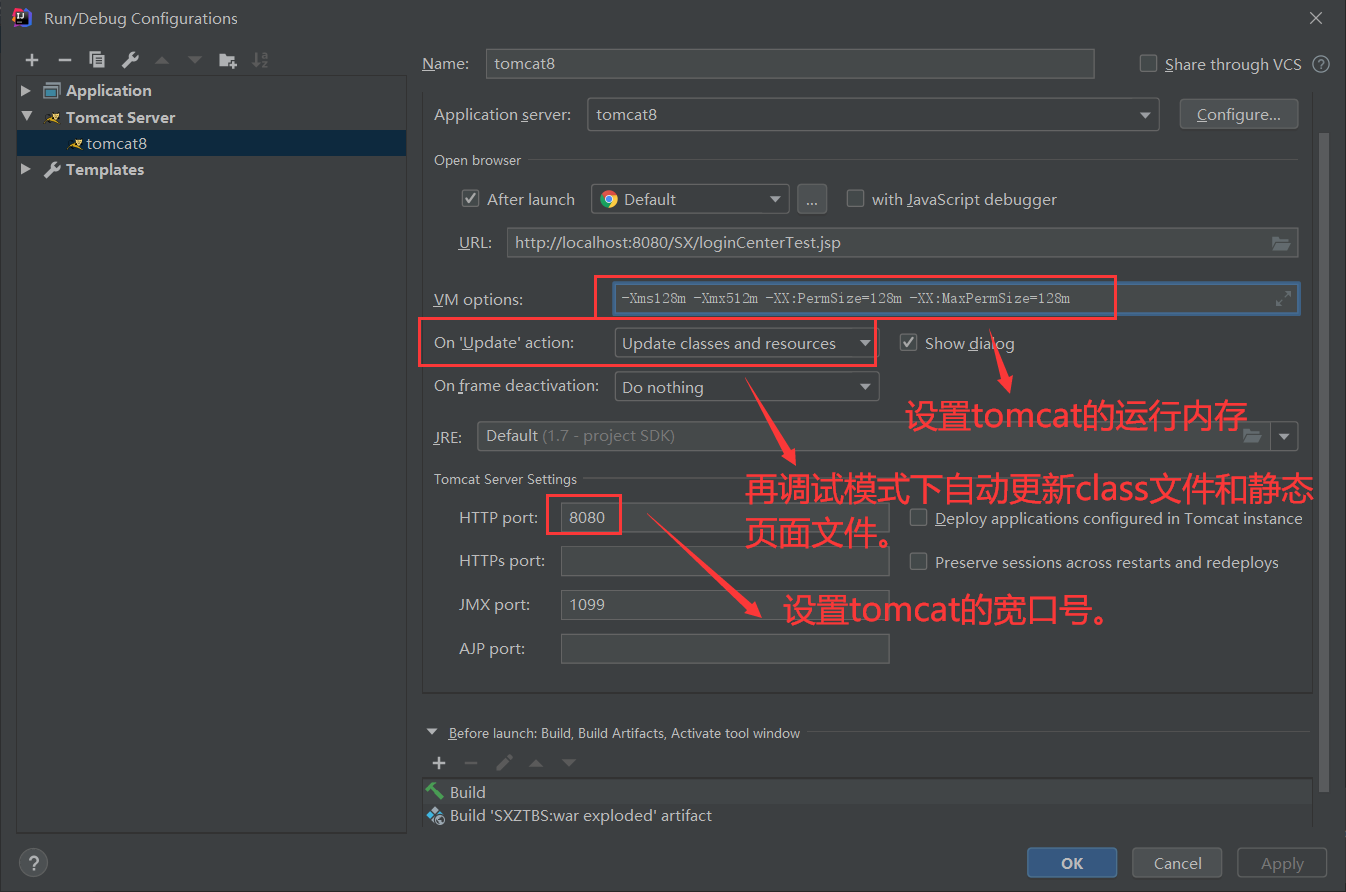This screenshot has width=1346, height=892.
Task: Click the Tomcat Server category icon
Action: click(53, 117)
